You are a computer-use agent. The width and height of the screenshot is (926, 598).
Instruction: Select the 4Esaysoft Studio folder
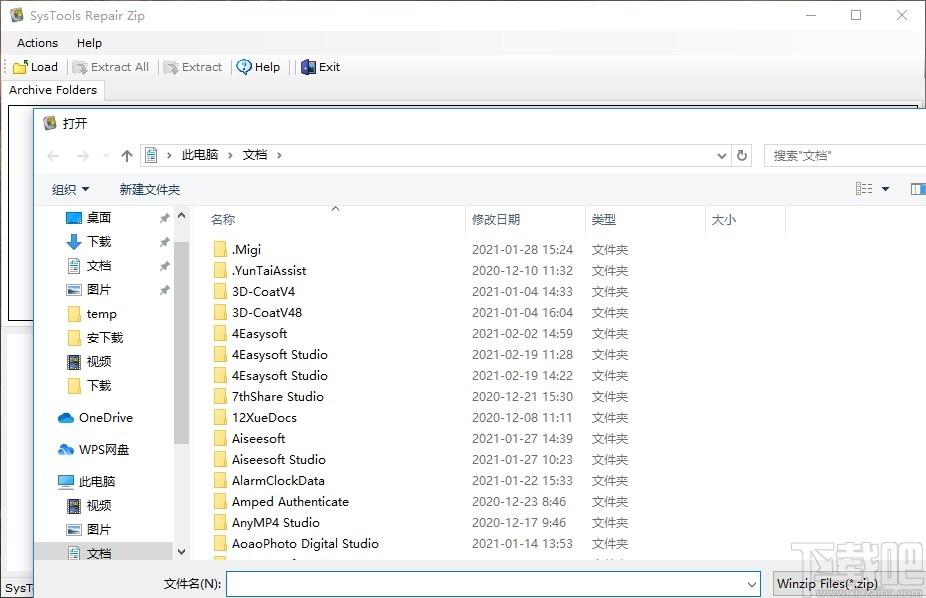pyautogui.click(x=279, y=375)
